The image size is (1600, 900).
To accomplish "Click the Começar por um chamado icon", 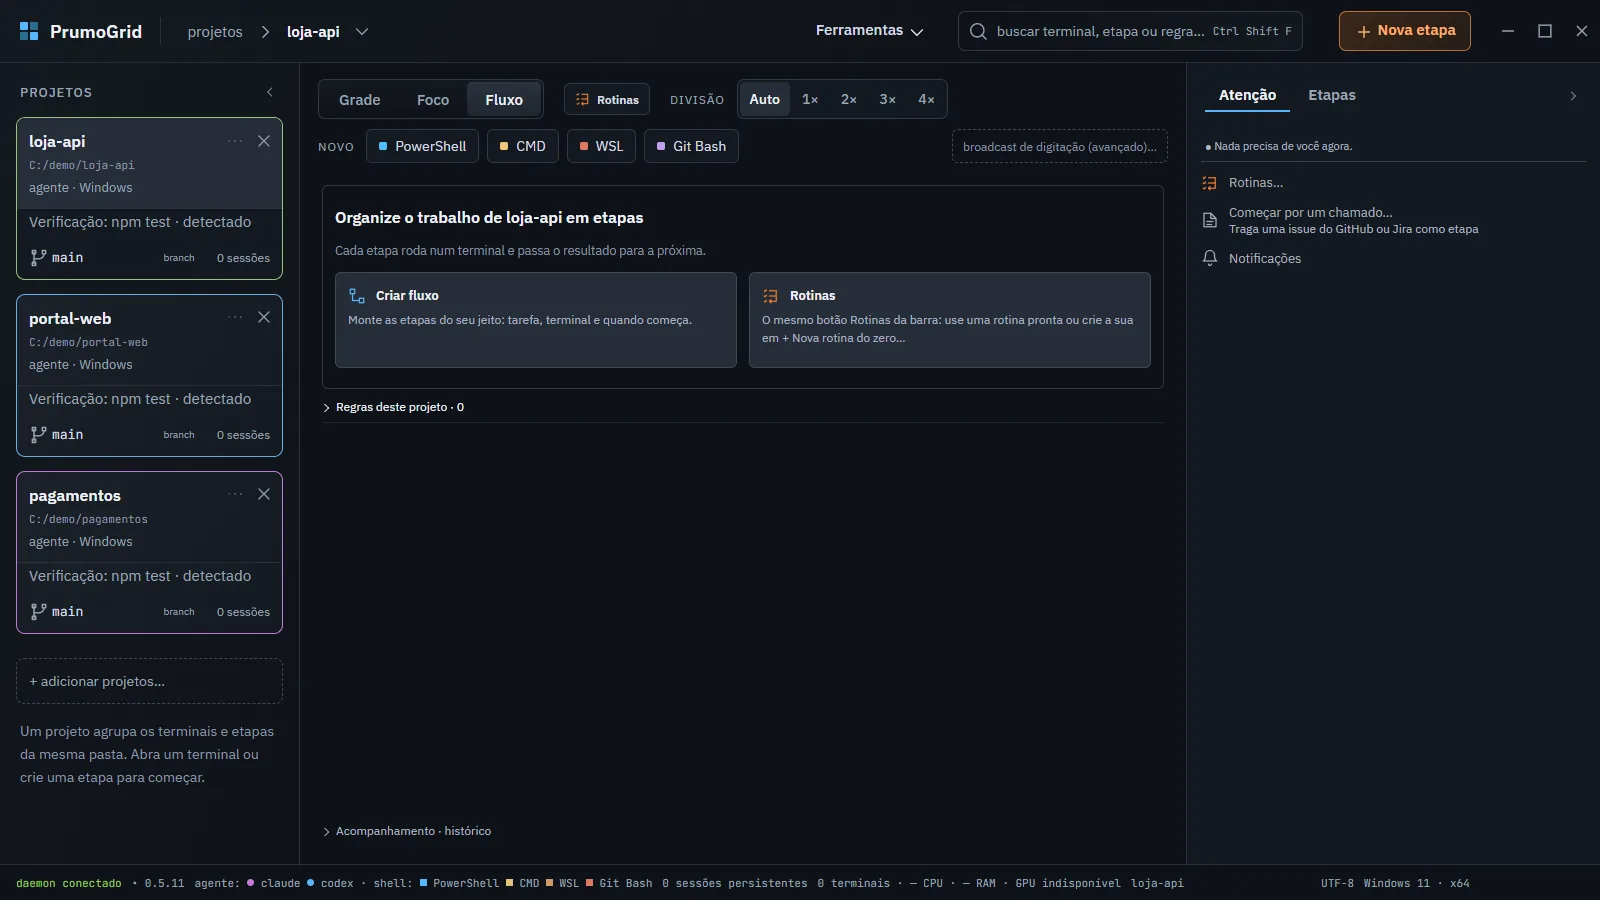I will point(1210,220).
